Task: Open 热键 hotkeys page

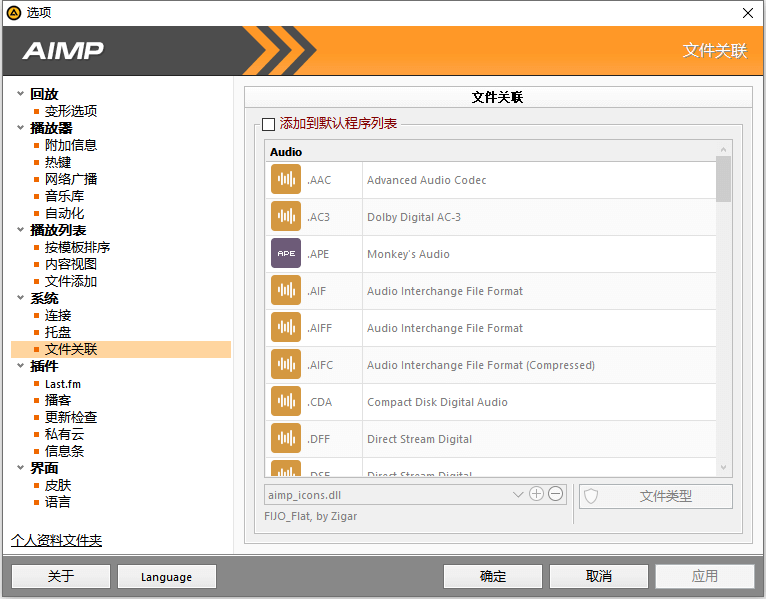Action: [58, 162]
